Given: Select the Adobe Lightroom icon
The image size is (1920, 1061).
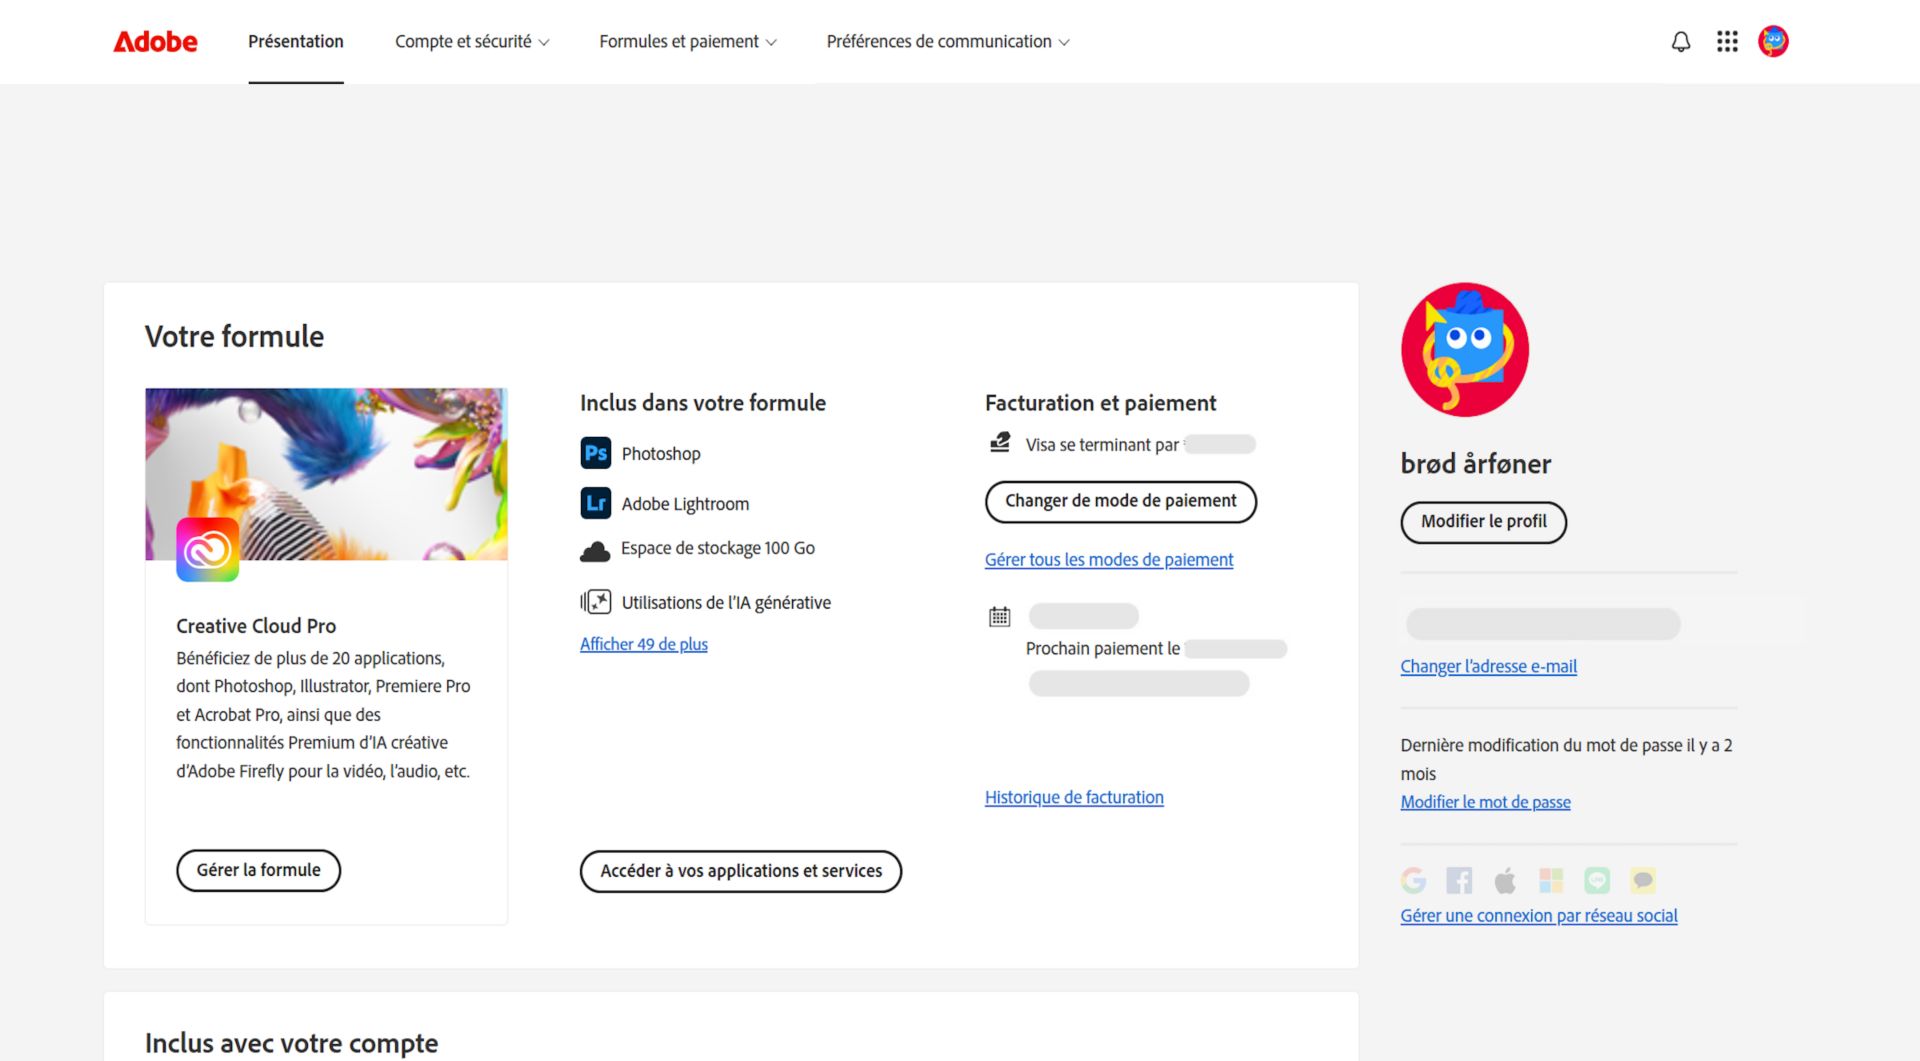Looking at the screenshot, I should click(595, 503).
